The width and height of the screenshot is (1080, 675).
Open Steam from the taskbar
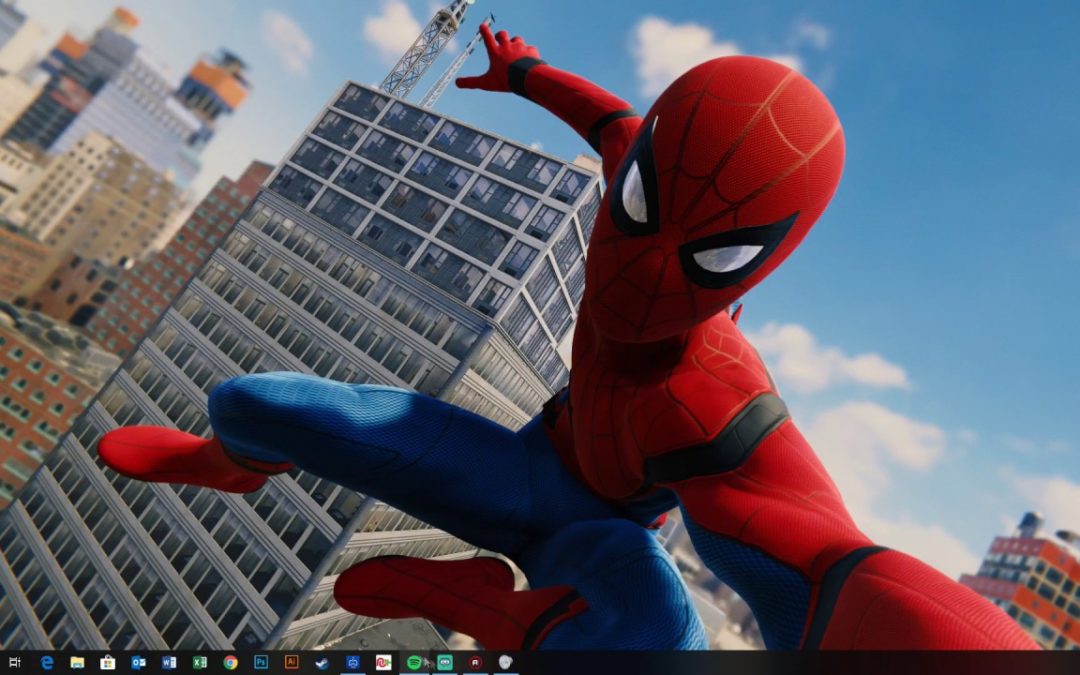tap(322, 663)
